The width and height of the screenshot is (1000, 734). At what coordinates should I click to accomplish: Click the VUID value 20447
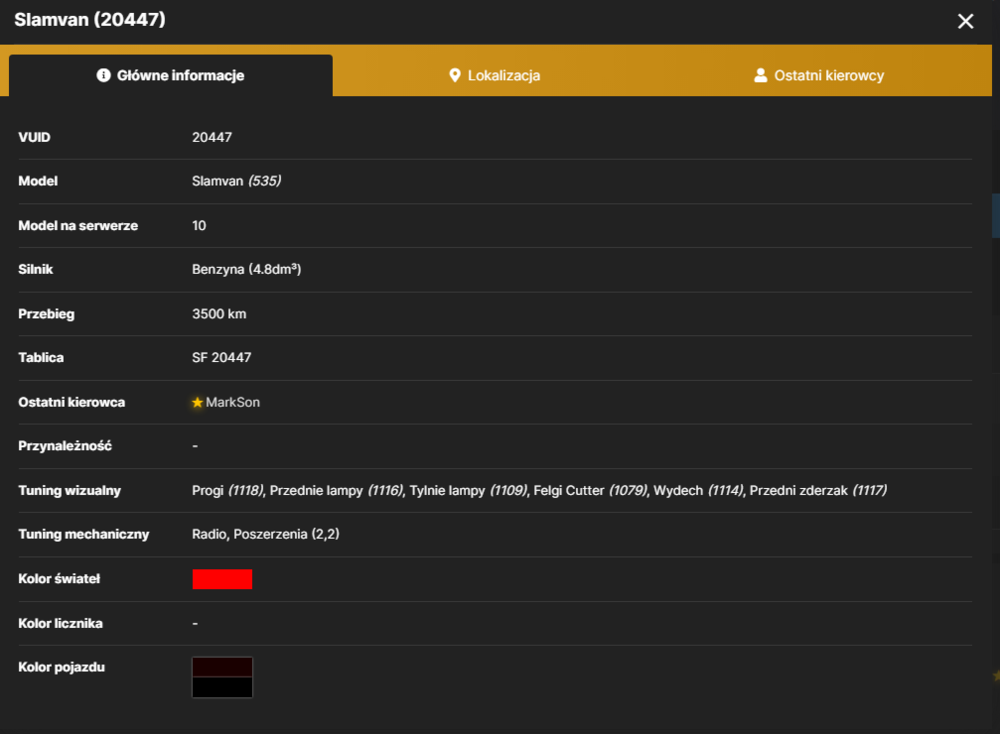coord(212,137)
